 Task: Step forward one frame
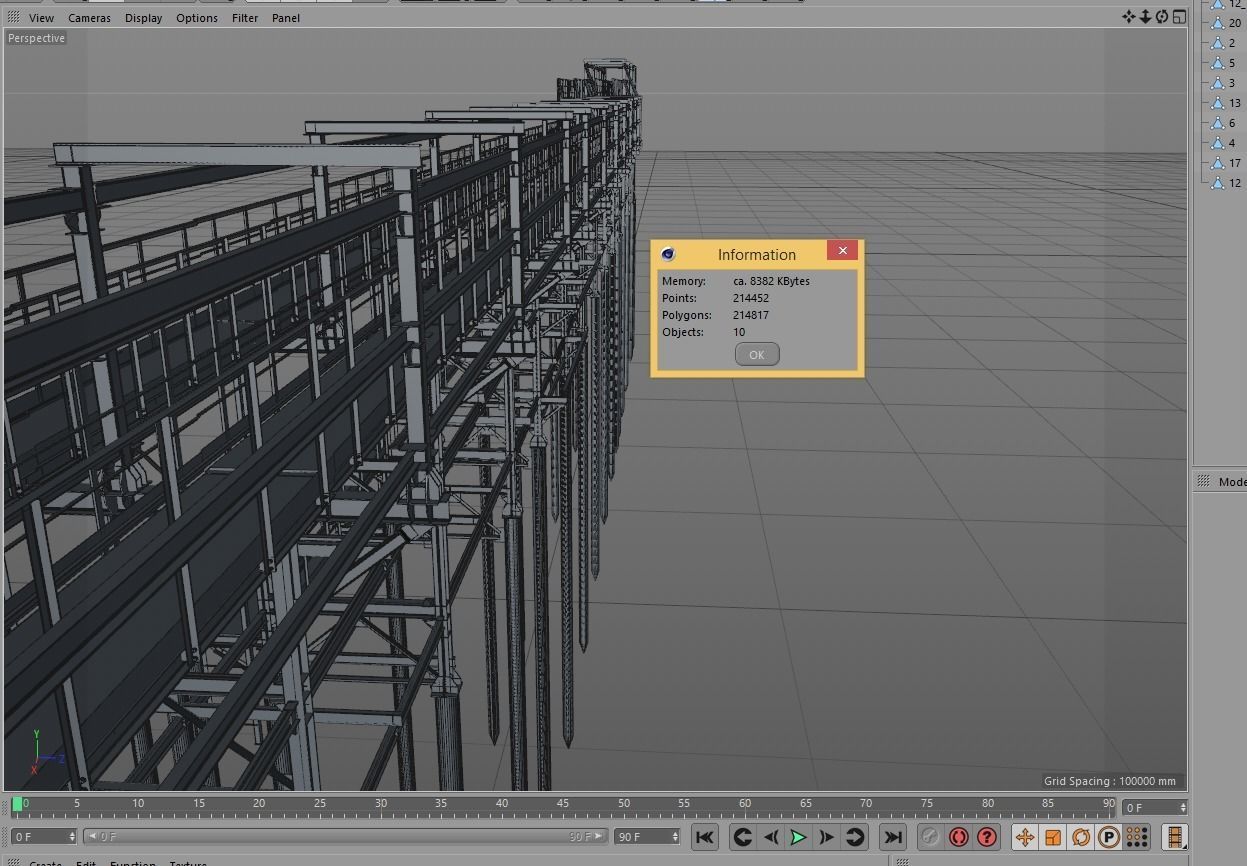tap(826, 837)
